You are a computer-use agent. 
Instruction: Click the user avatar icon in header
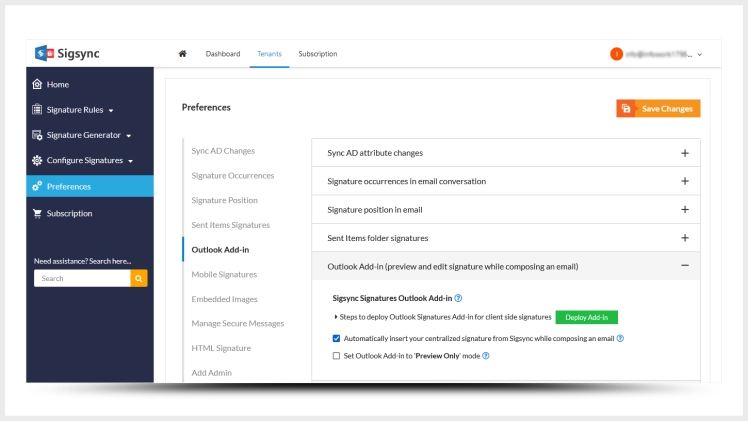[616, 54]
